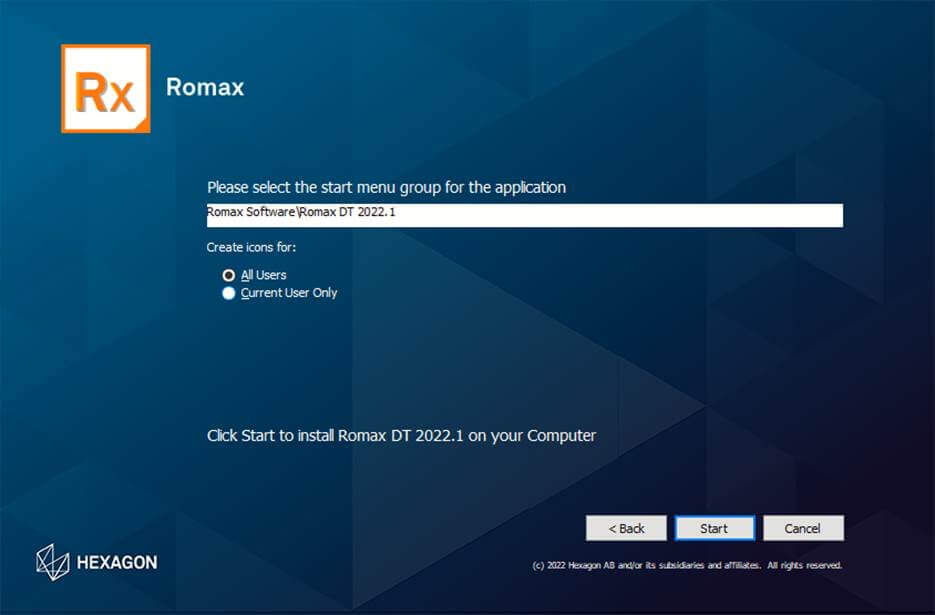The image size is (935, 615).
Task: Click the Hexagon geometric logo emblem
Action: 52,562
